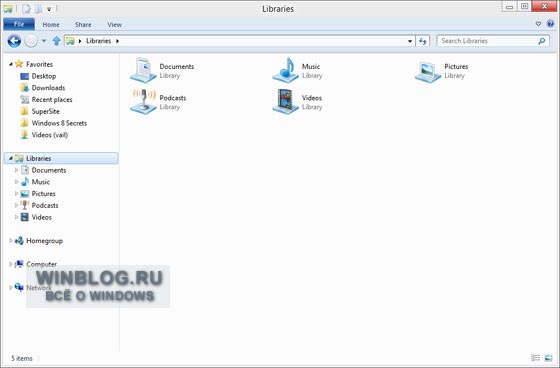The height and width of the screenshot is (368, 560).
Task: Expand the ribbon with the chevron
Action: (539, 24)
